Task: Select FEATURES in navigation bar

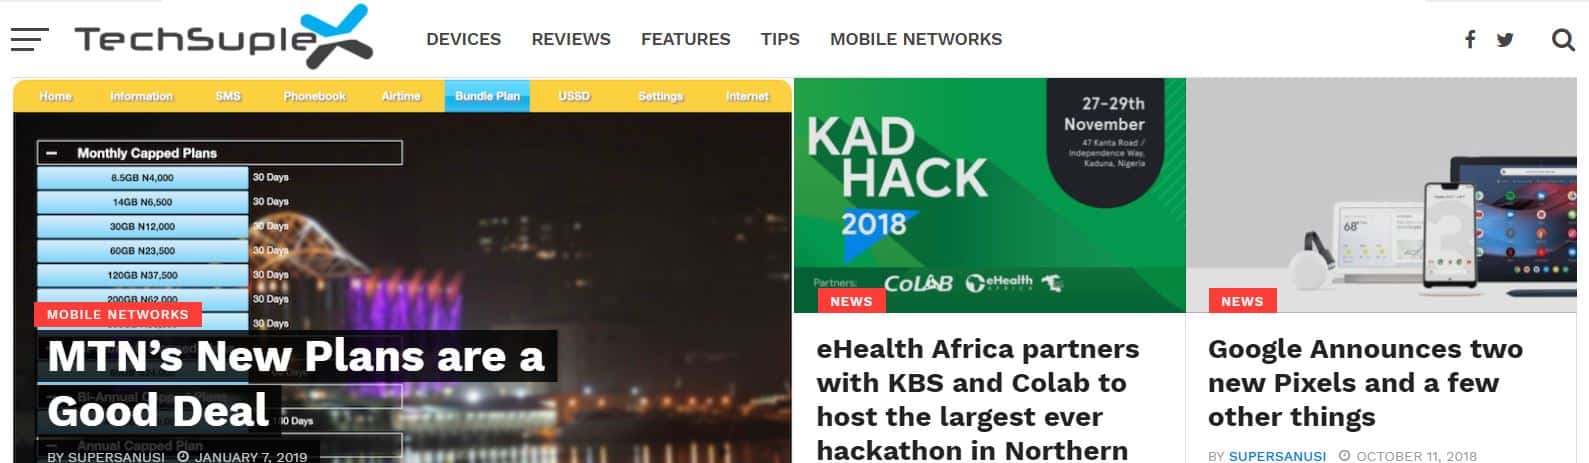Action: [x=686, y=39]
